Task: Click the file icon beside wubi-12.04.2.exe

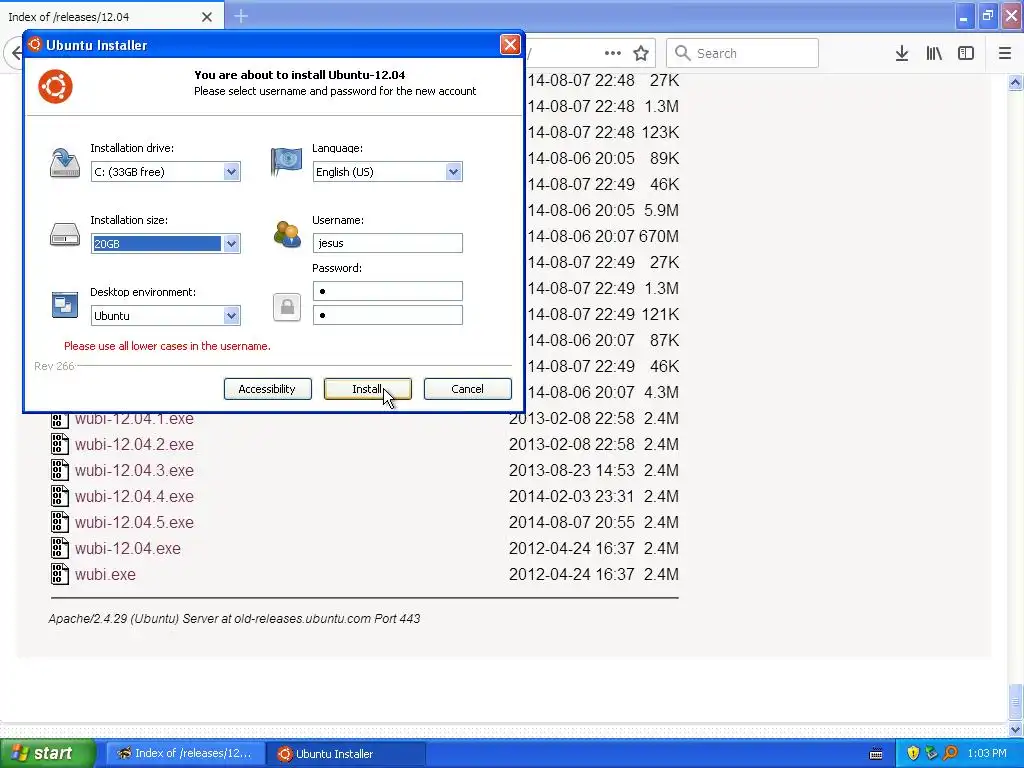Action: (59, 444)
